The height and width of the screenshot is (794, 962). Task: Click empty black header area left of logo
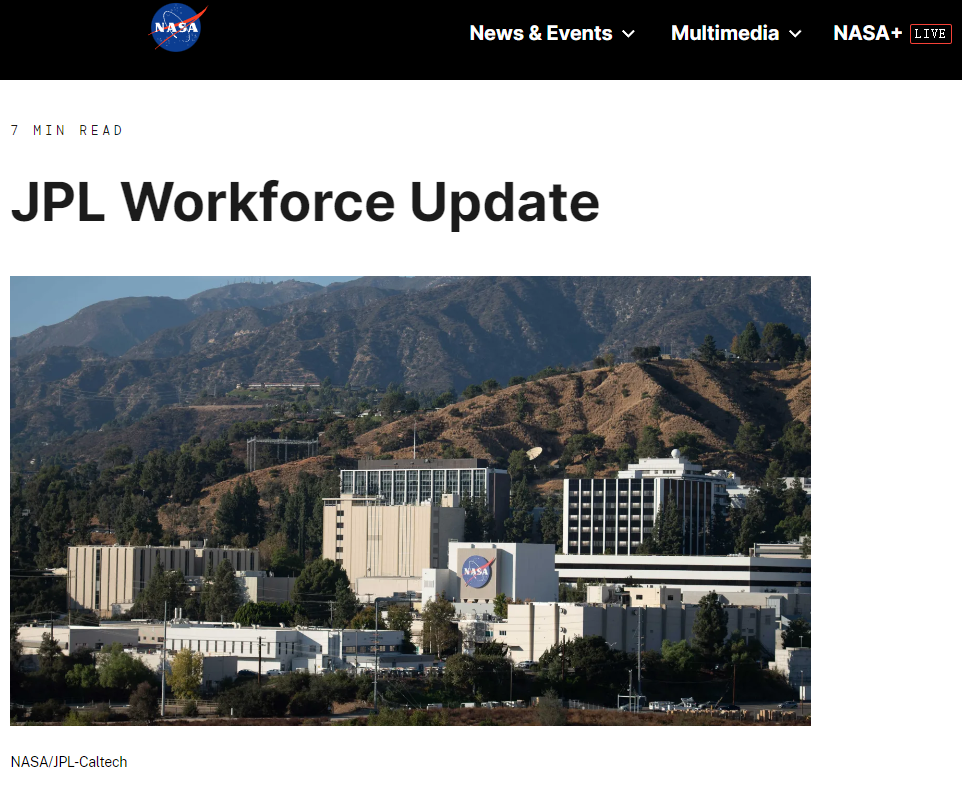click(x=70, y=40)
